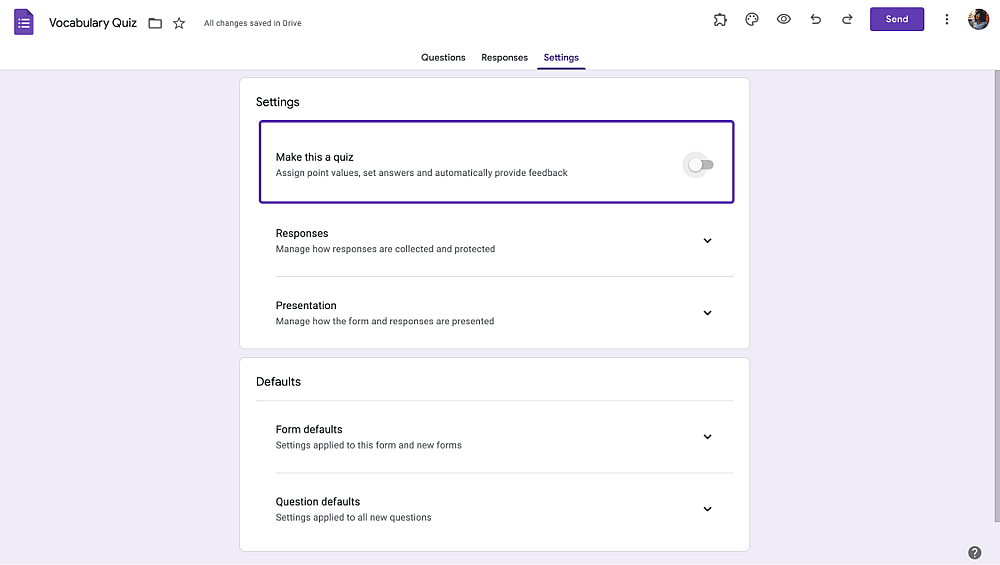This screenshot has width=1000, height=565.
Task: Switch to the Questions tab
Action: pos(443,57)
